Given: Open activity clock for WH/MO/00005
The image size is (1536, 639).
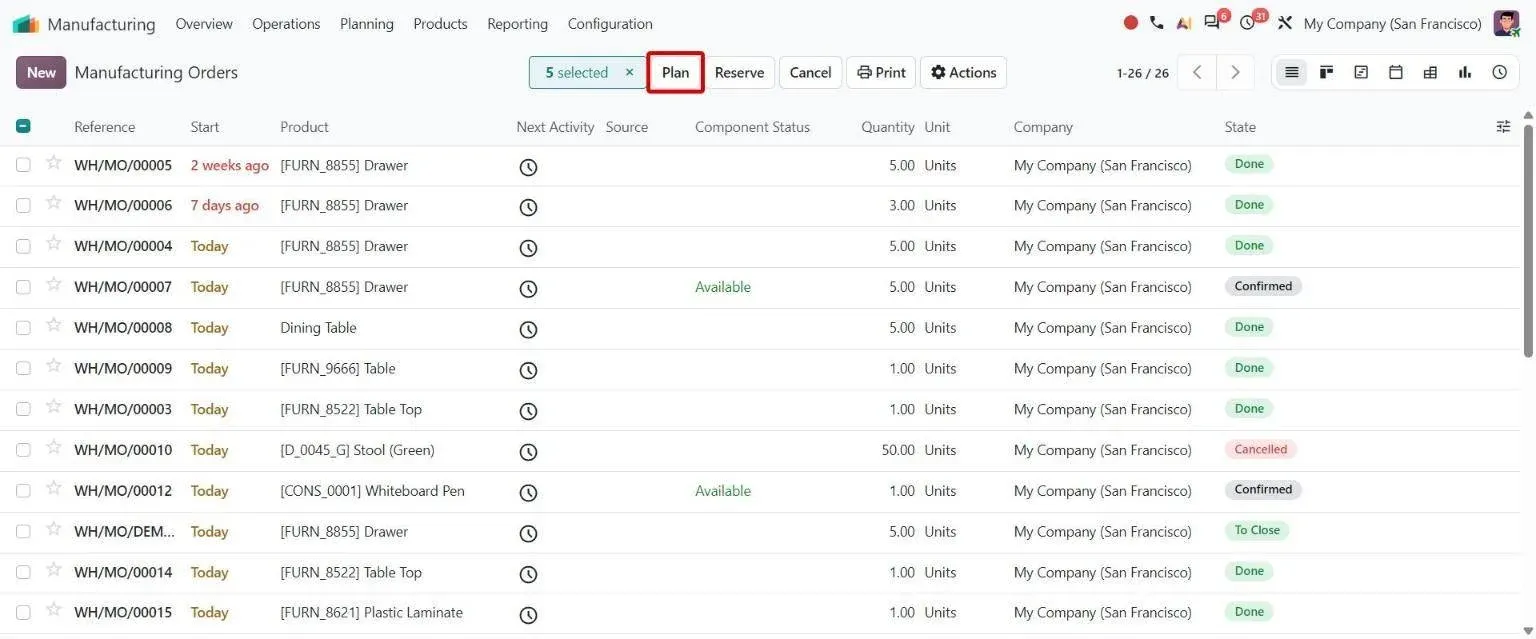Looking at the screenshot, I should click(x=528, y=167).
